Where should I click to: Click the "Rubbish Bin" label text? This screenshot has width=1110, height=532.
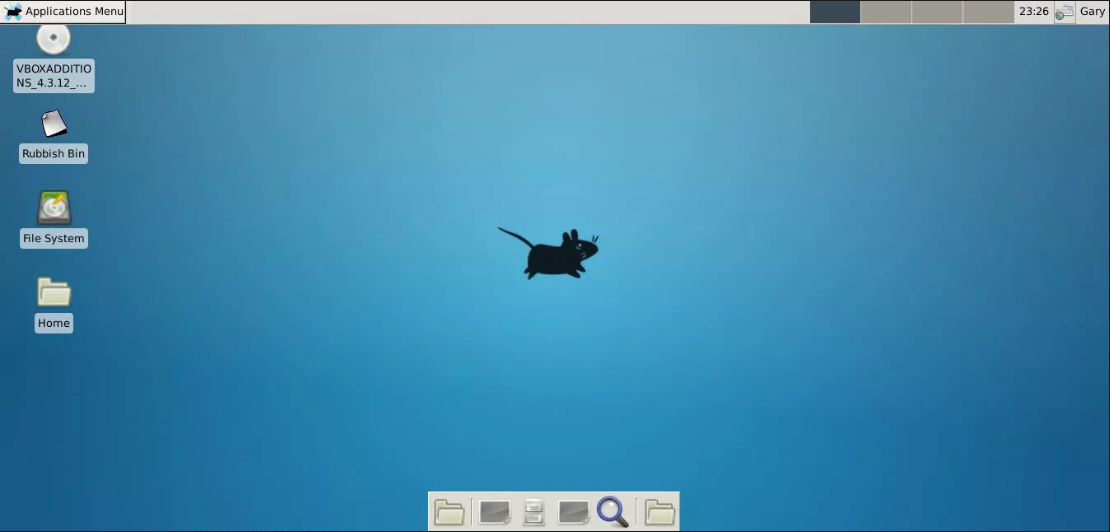click(x=54, y=154)
